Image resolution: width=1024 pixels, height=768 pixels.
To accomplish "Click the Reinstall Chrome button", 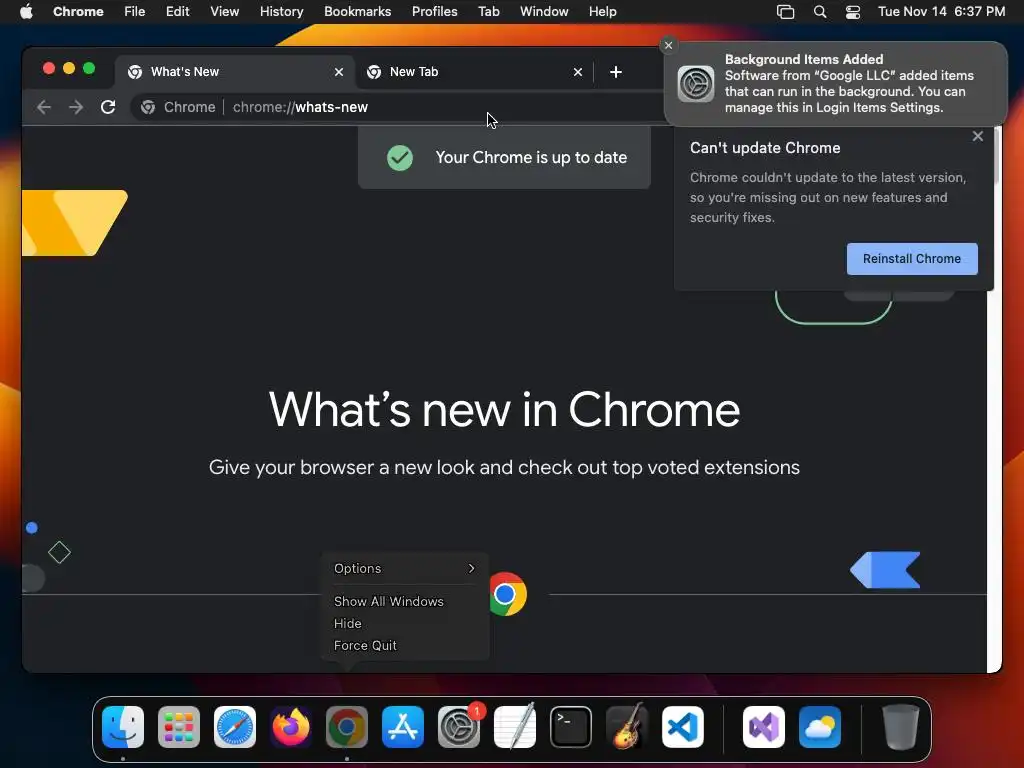I will click(x=912, y=259).
